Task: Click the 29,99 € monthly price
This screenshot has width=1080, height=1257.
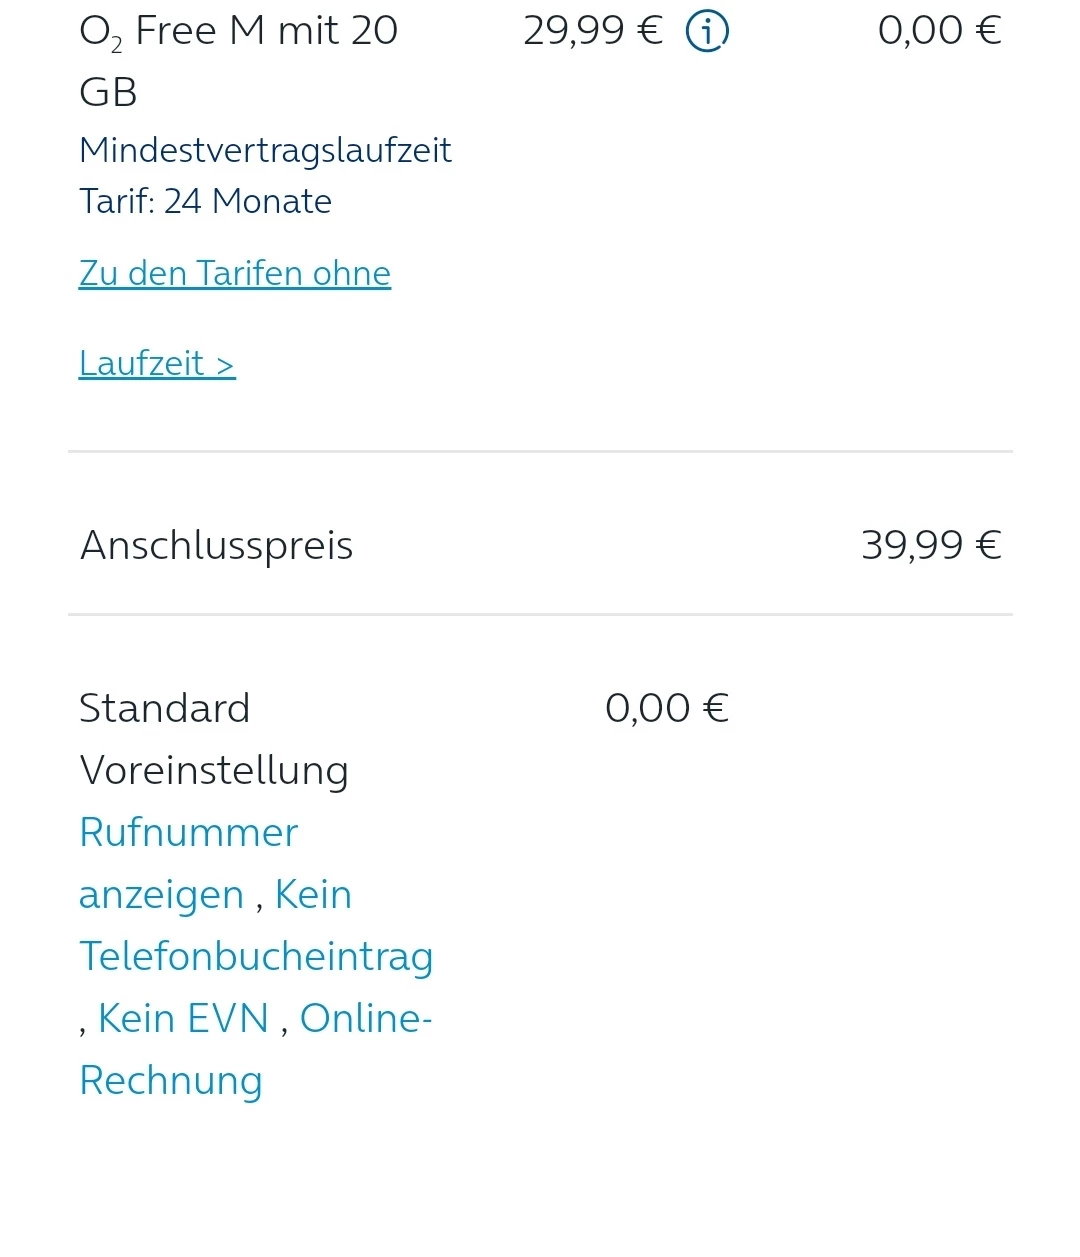Action: point(592,31)
